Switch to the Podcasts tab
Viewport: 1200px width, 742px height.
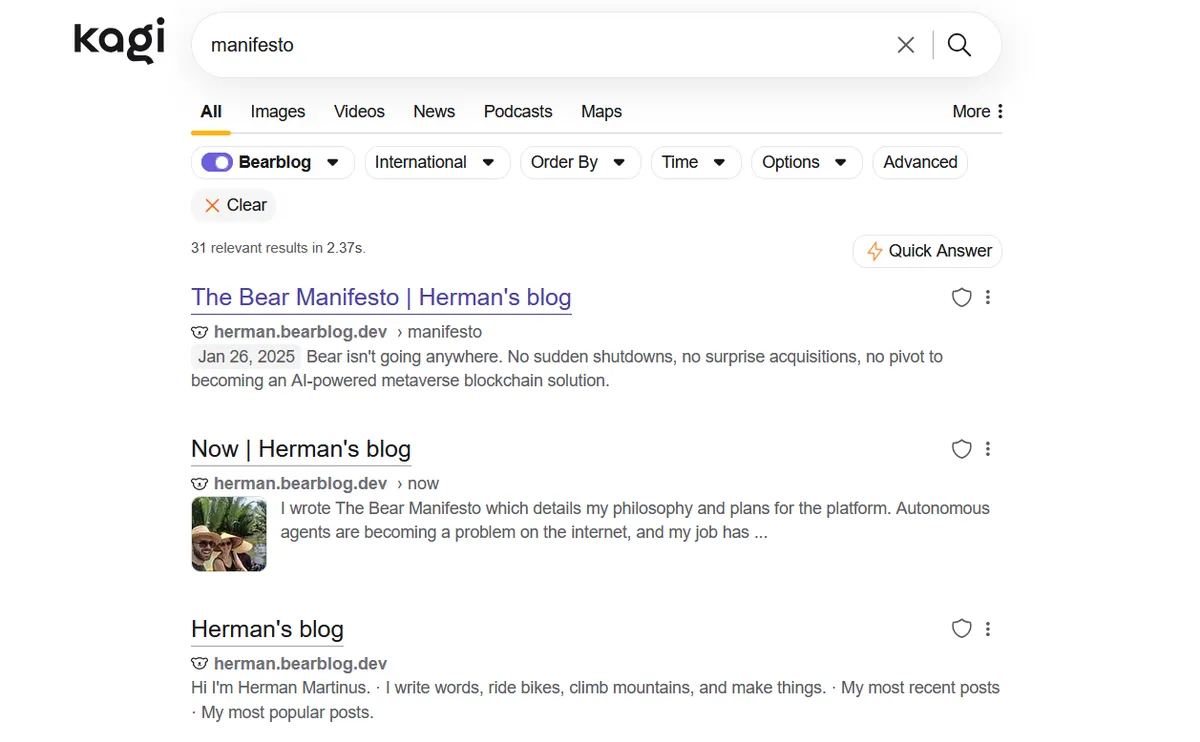[x=518, y=112]
